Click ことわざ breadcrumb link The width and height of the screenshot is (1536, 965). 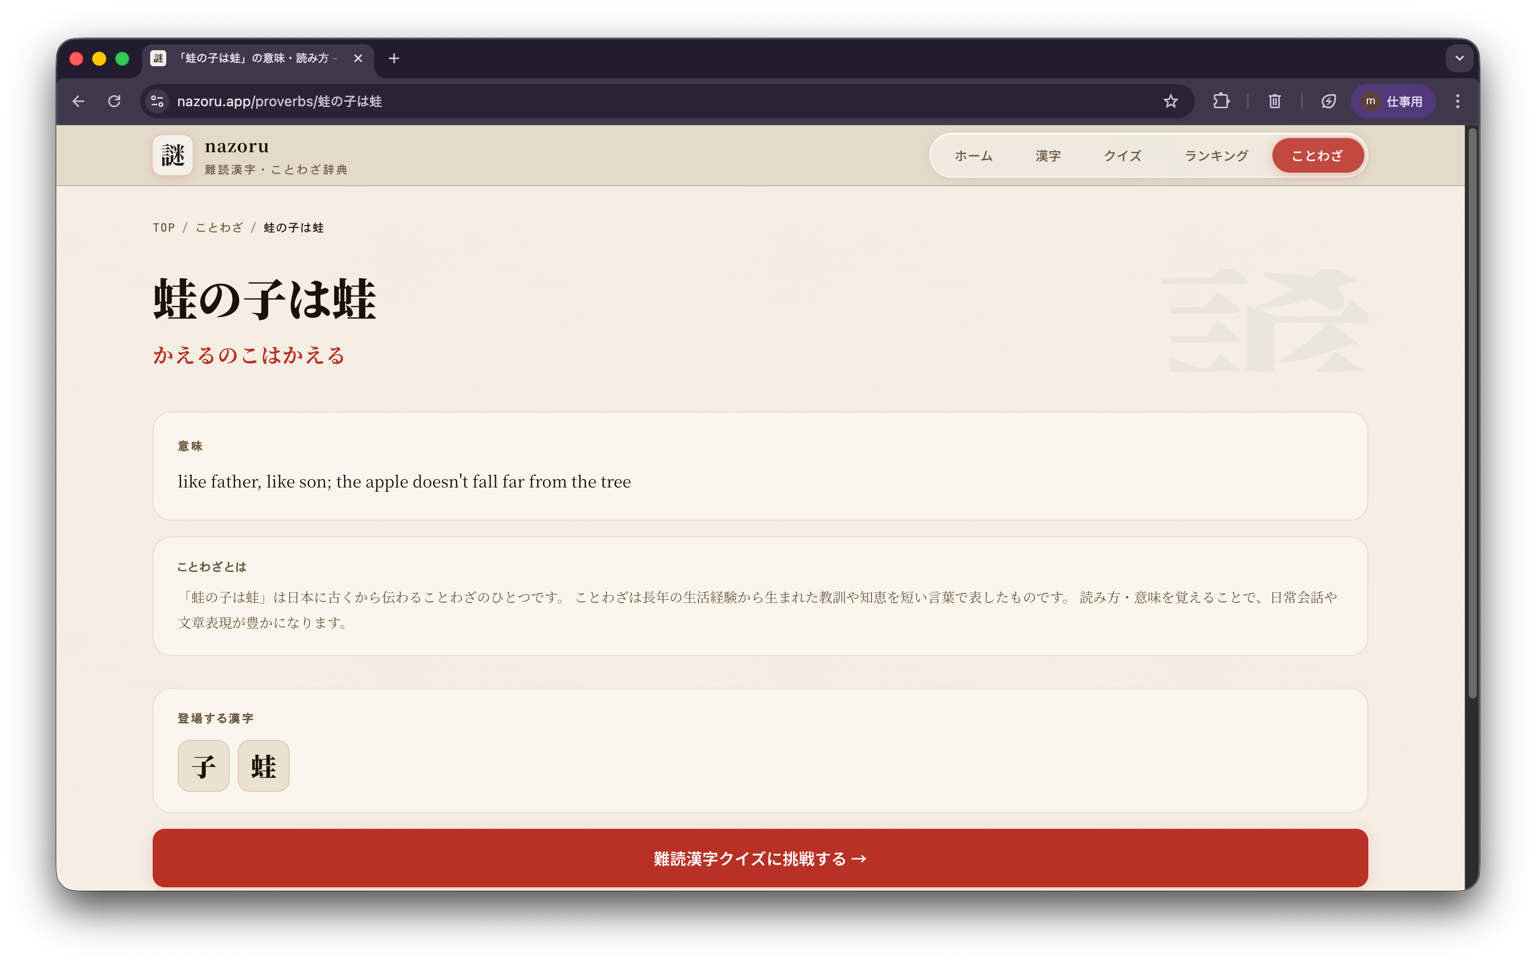219,228
